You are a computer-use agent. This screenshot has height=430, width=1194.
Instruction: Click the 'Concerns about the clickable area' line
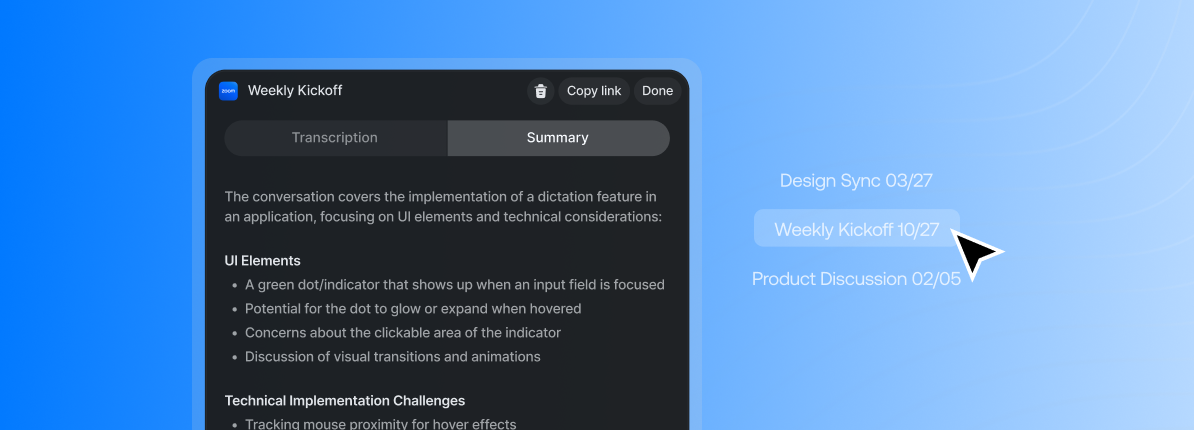(x=403, y=333)
